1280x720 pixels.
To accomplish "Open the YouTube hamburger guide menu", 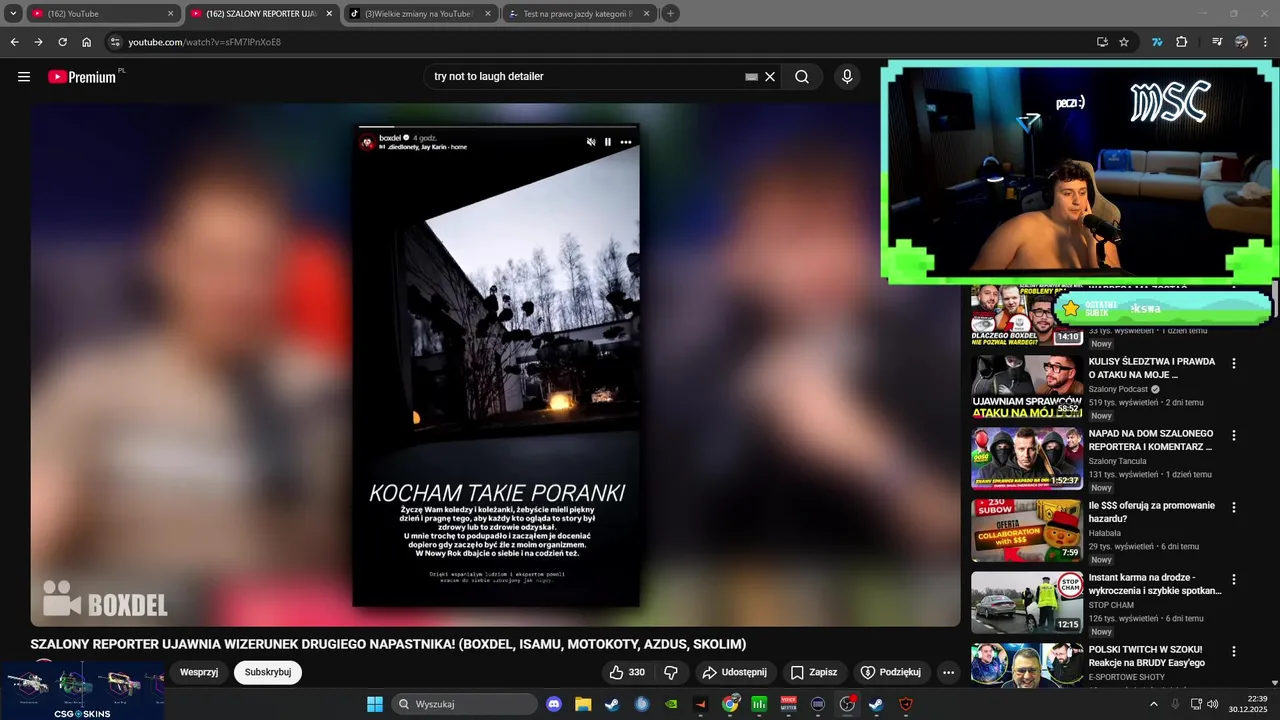I will point(24,77).
